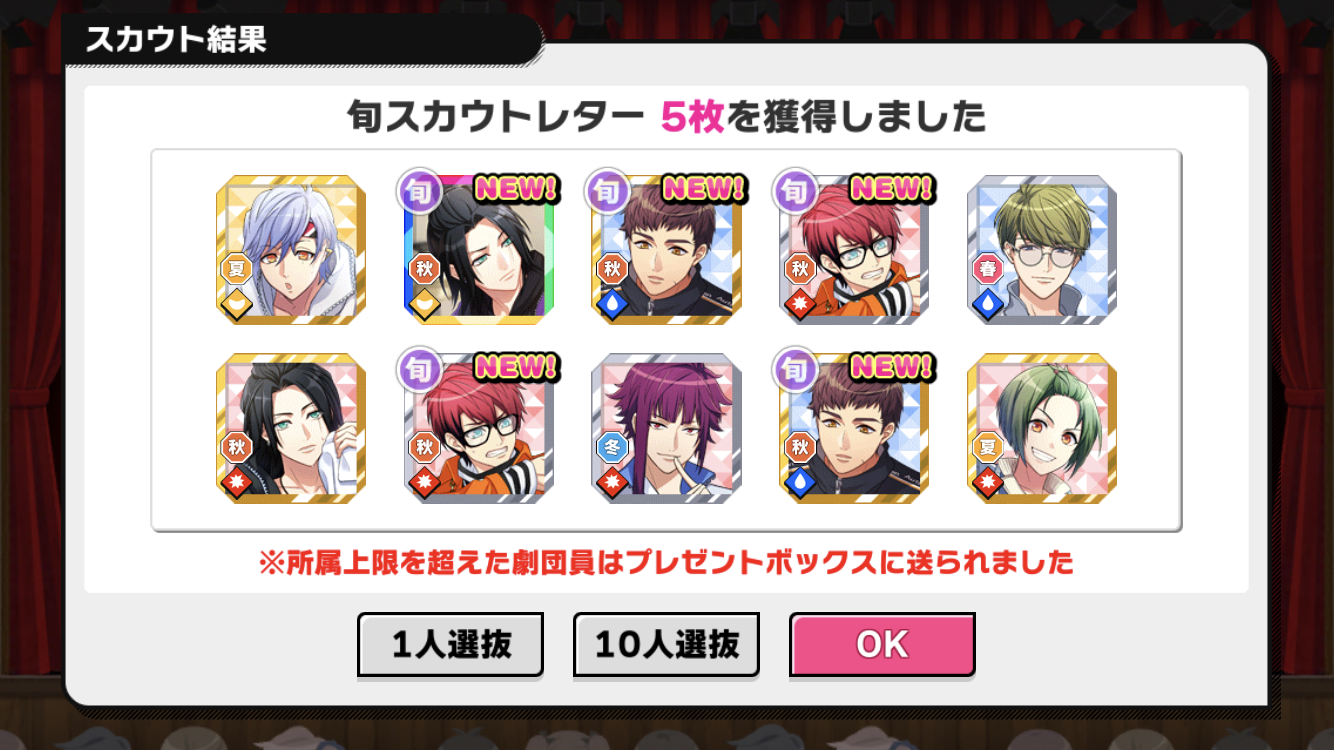This screenshot has height=750, width=1334.
Task: Tap 冬 season icon on purple-haired card
Action: pos(612,447)
